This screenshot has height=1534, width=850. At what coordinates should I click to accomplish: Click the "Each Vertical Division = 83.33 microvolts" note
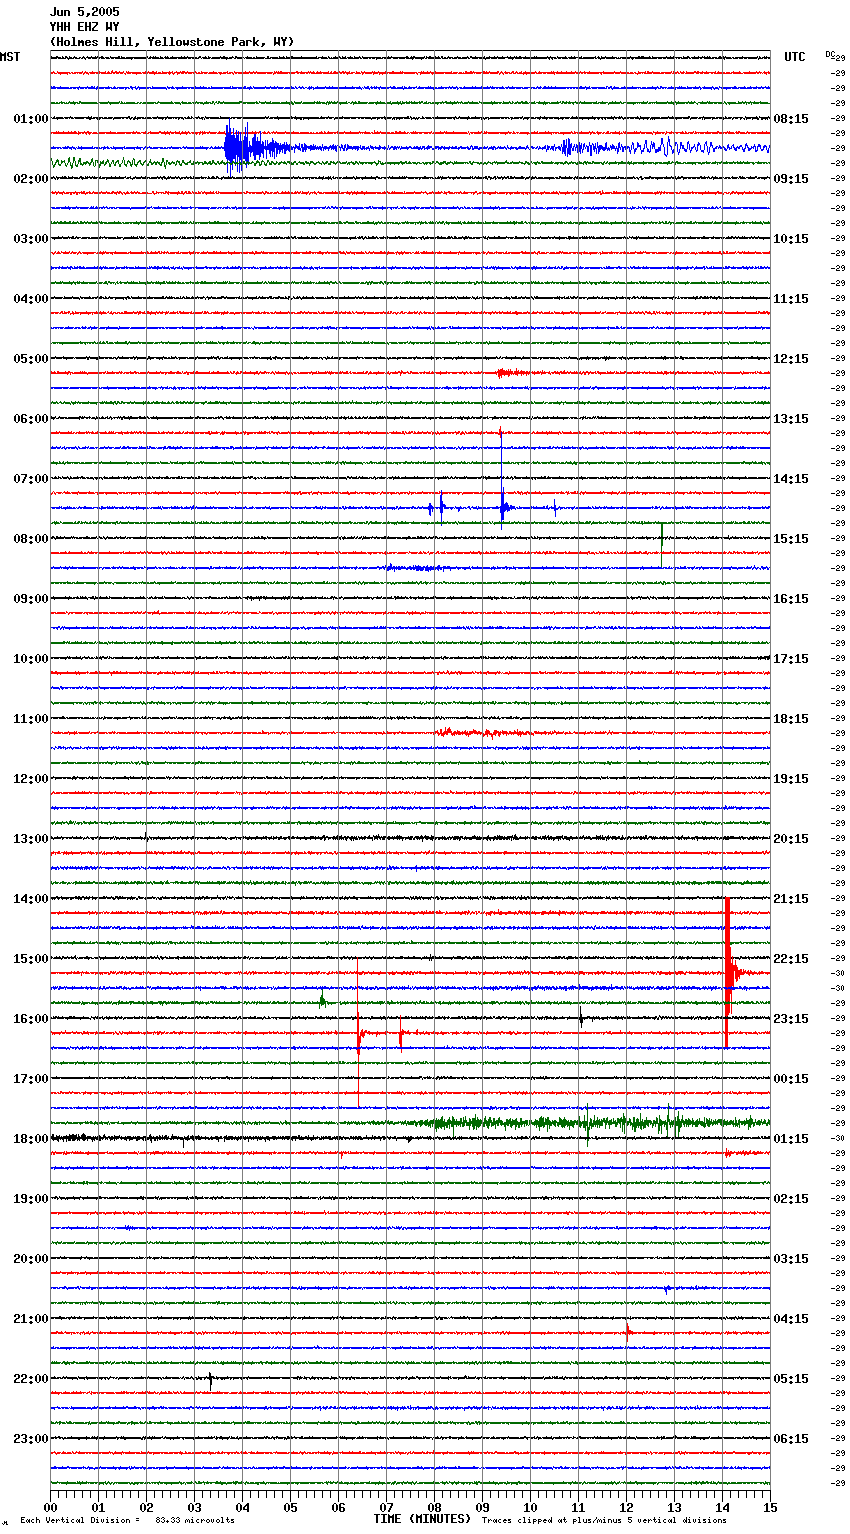[x=127, y=1521]
